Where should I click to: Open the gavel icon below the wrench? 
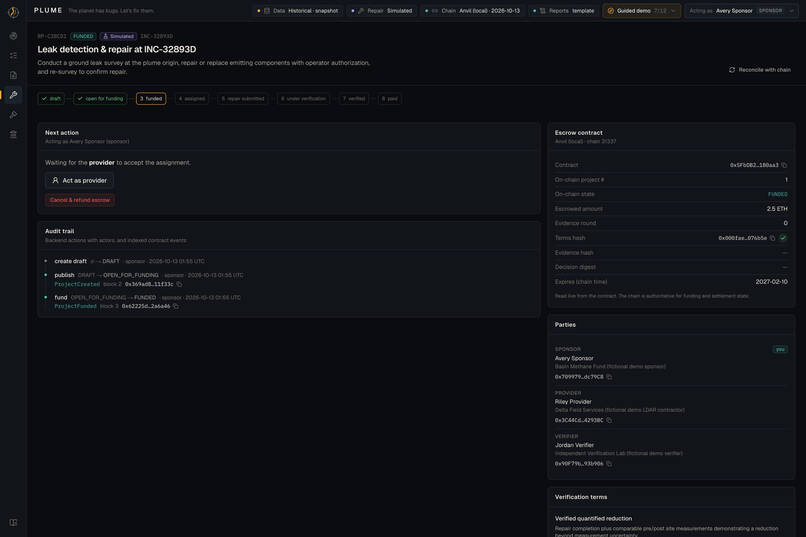click(13, 115)
